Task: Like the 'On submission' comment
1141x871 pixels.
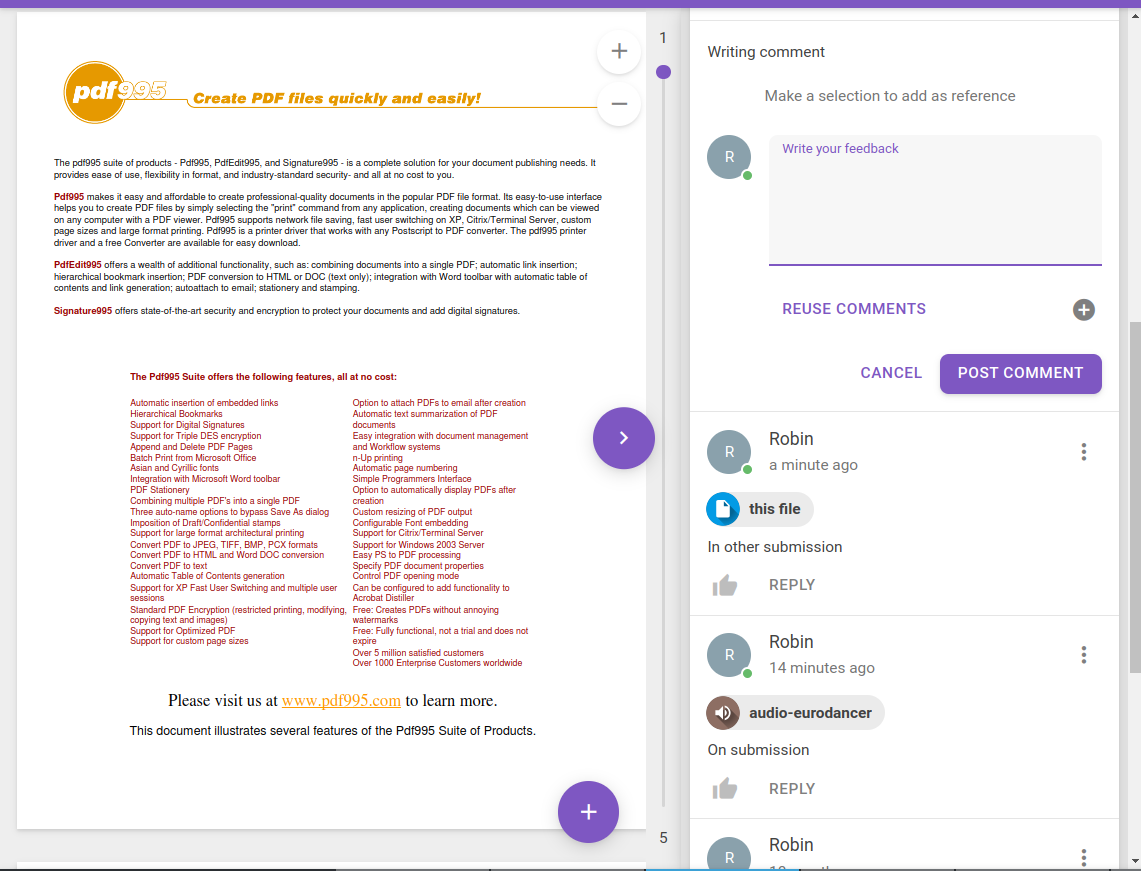Action: click(725, 789)
